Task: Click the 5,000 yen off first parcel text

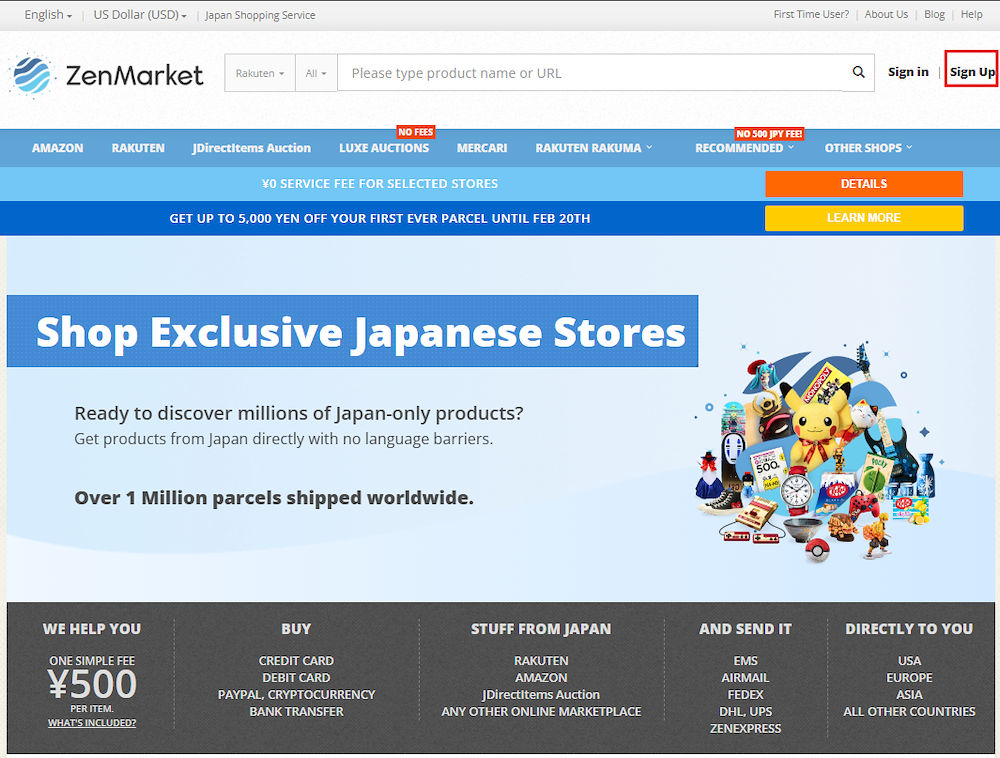Action: (x=379, y=219)
